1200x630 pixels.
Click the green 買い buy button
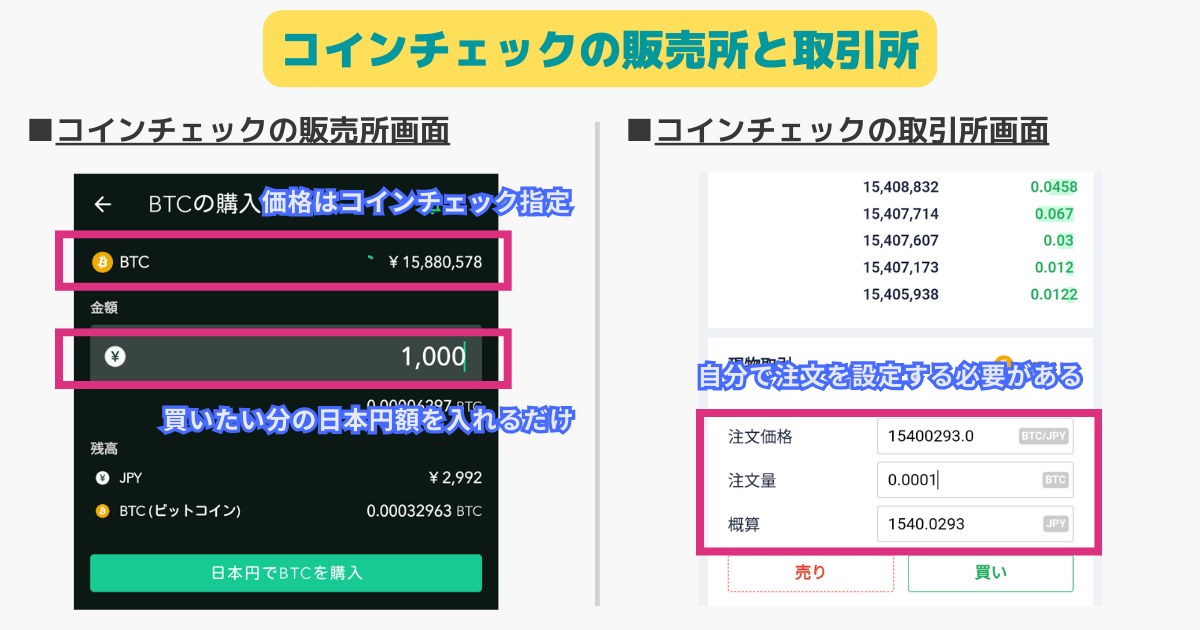[x=990, y=573]
